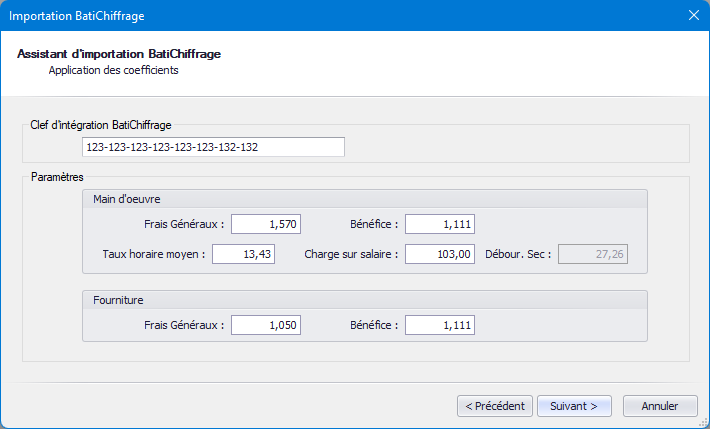Click the Clef d'intégration BatiChiffrage key field
The image size is (710, 429).
213,147
